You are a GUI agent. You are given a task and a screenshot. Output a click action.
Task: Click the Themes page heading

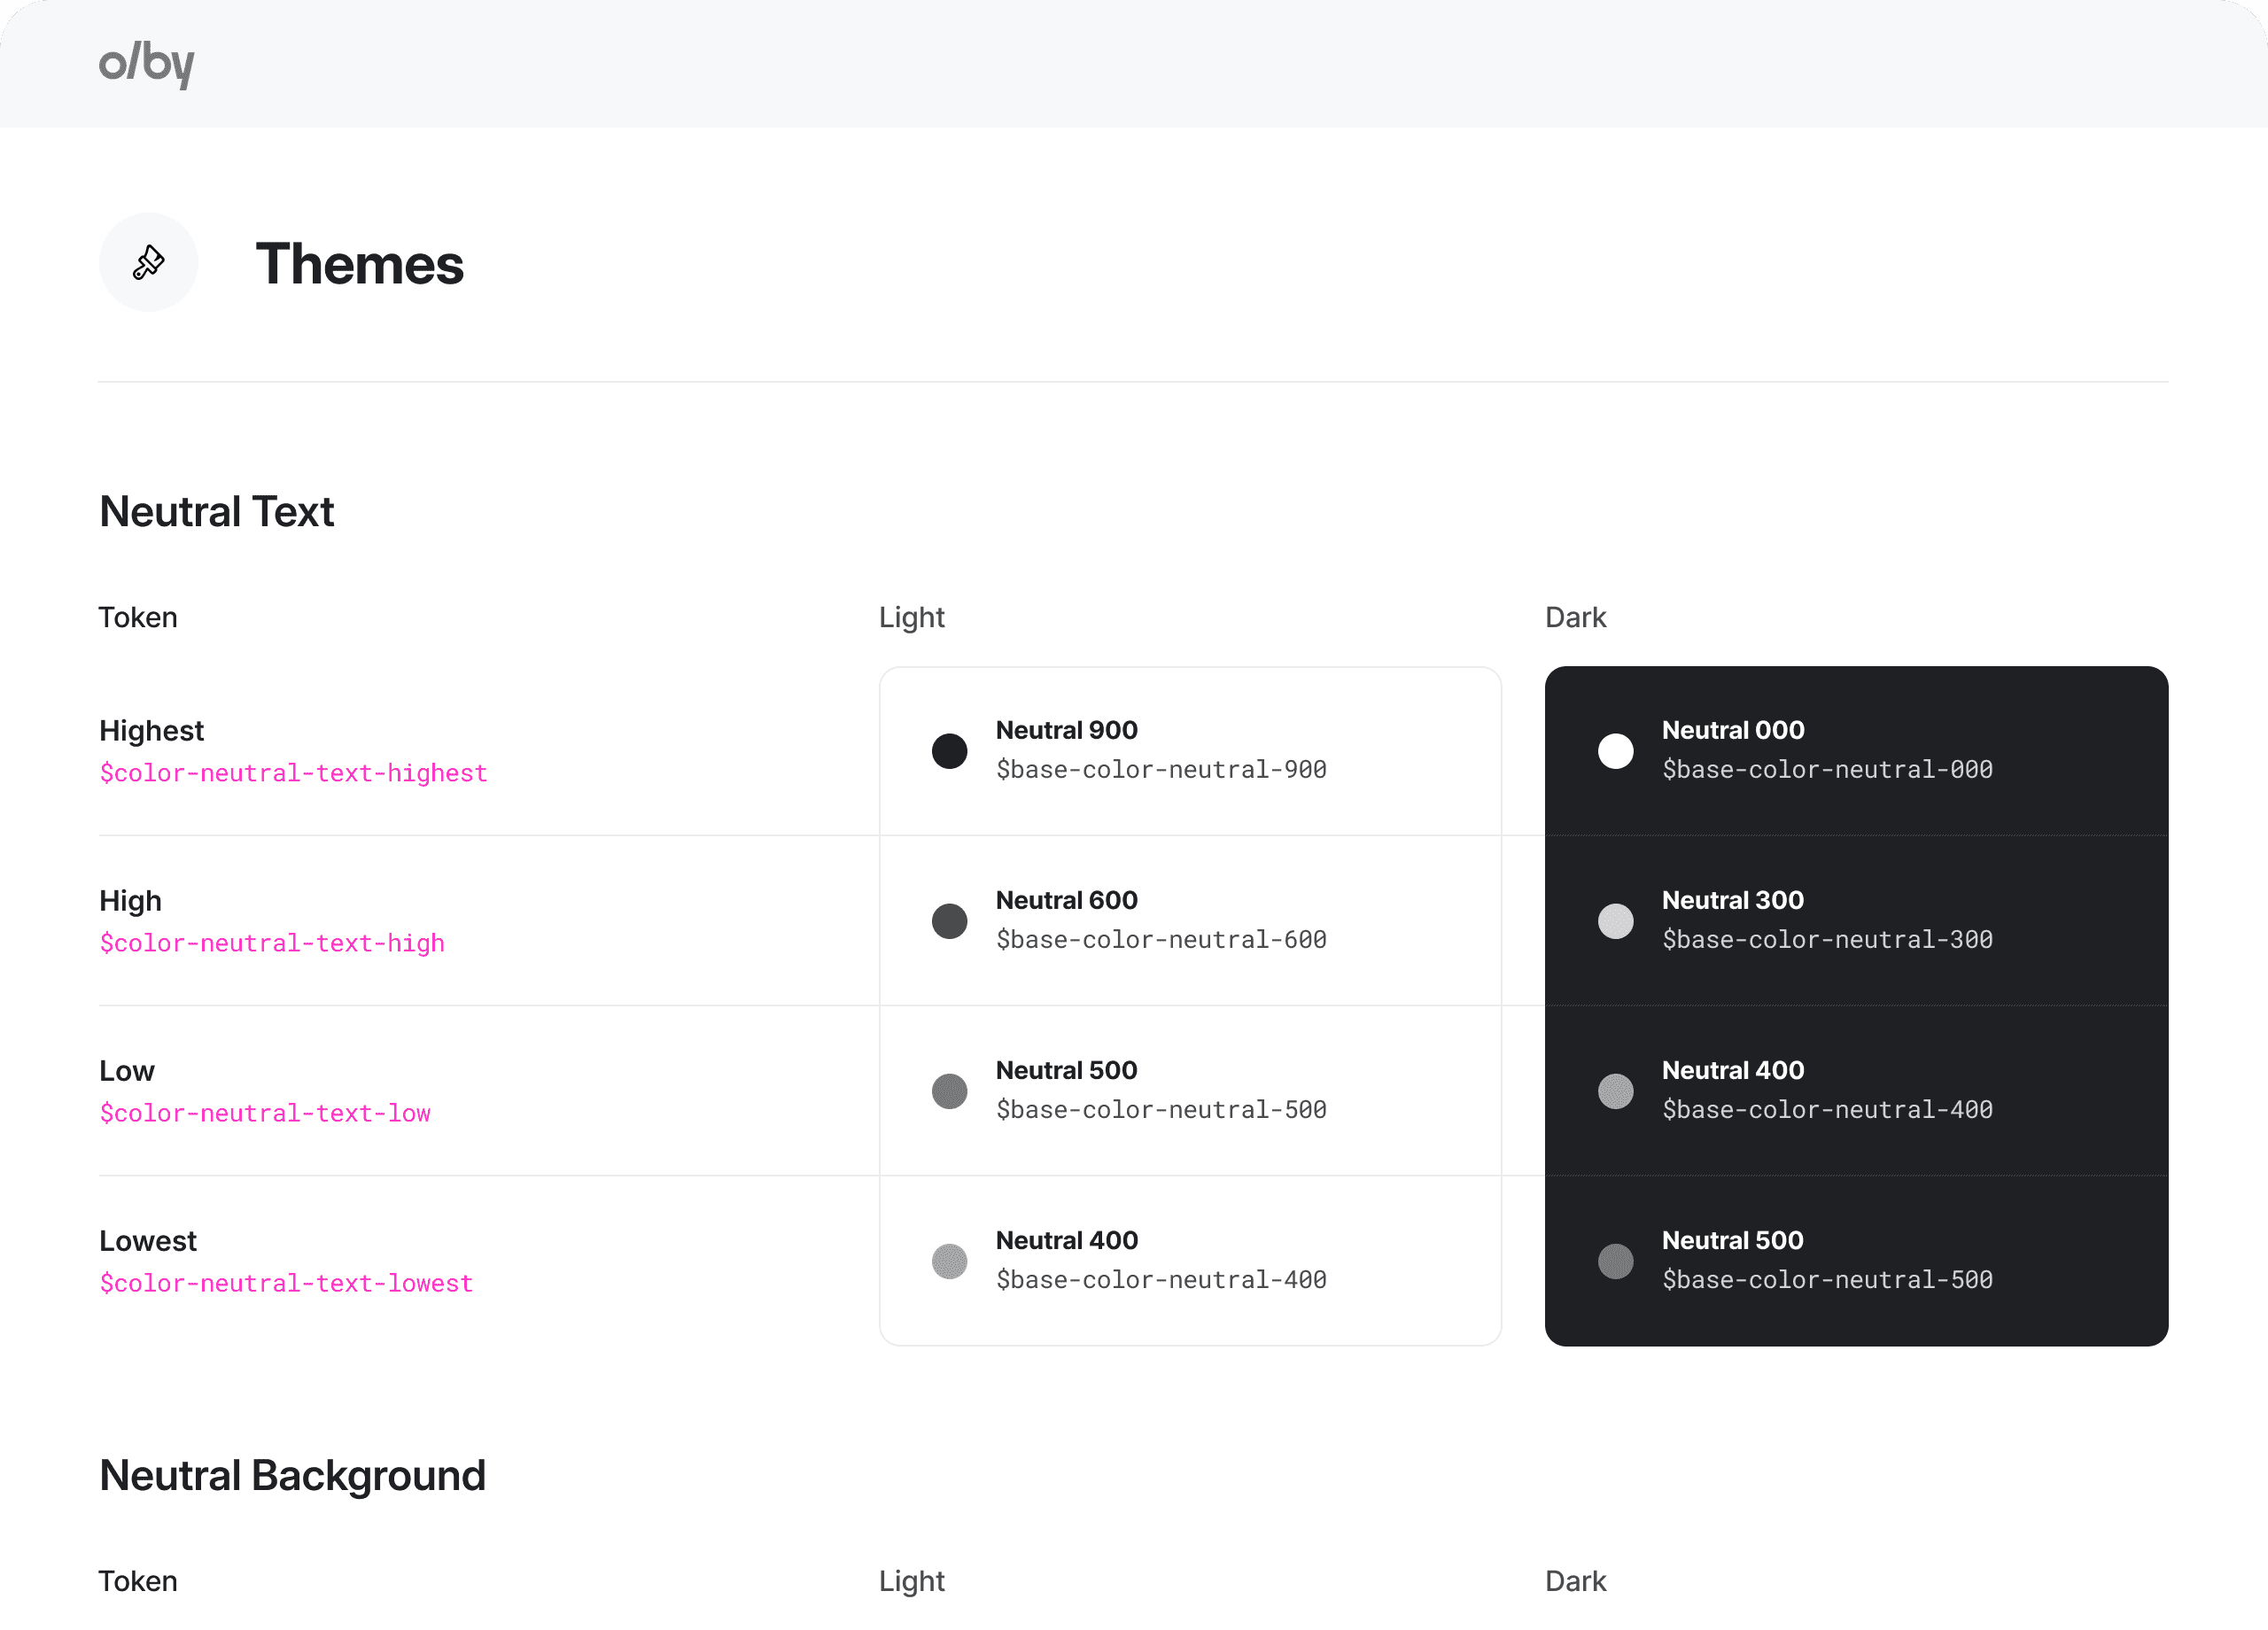(x=359, y=264)
